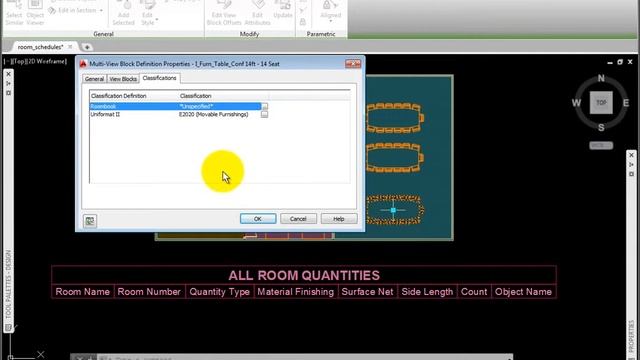Click the Top 2D Wireframe viewport label
This screenshot has width=640, height=360.
[x=36, y=61]
